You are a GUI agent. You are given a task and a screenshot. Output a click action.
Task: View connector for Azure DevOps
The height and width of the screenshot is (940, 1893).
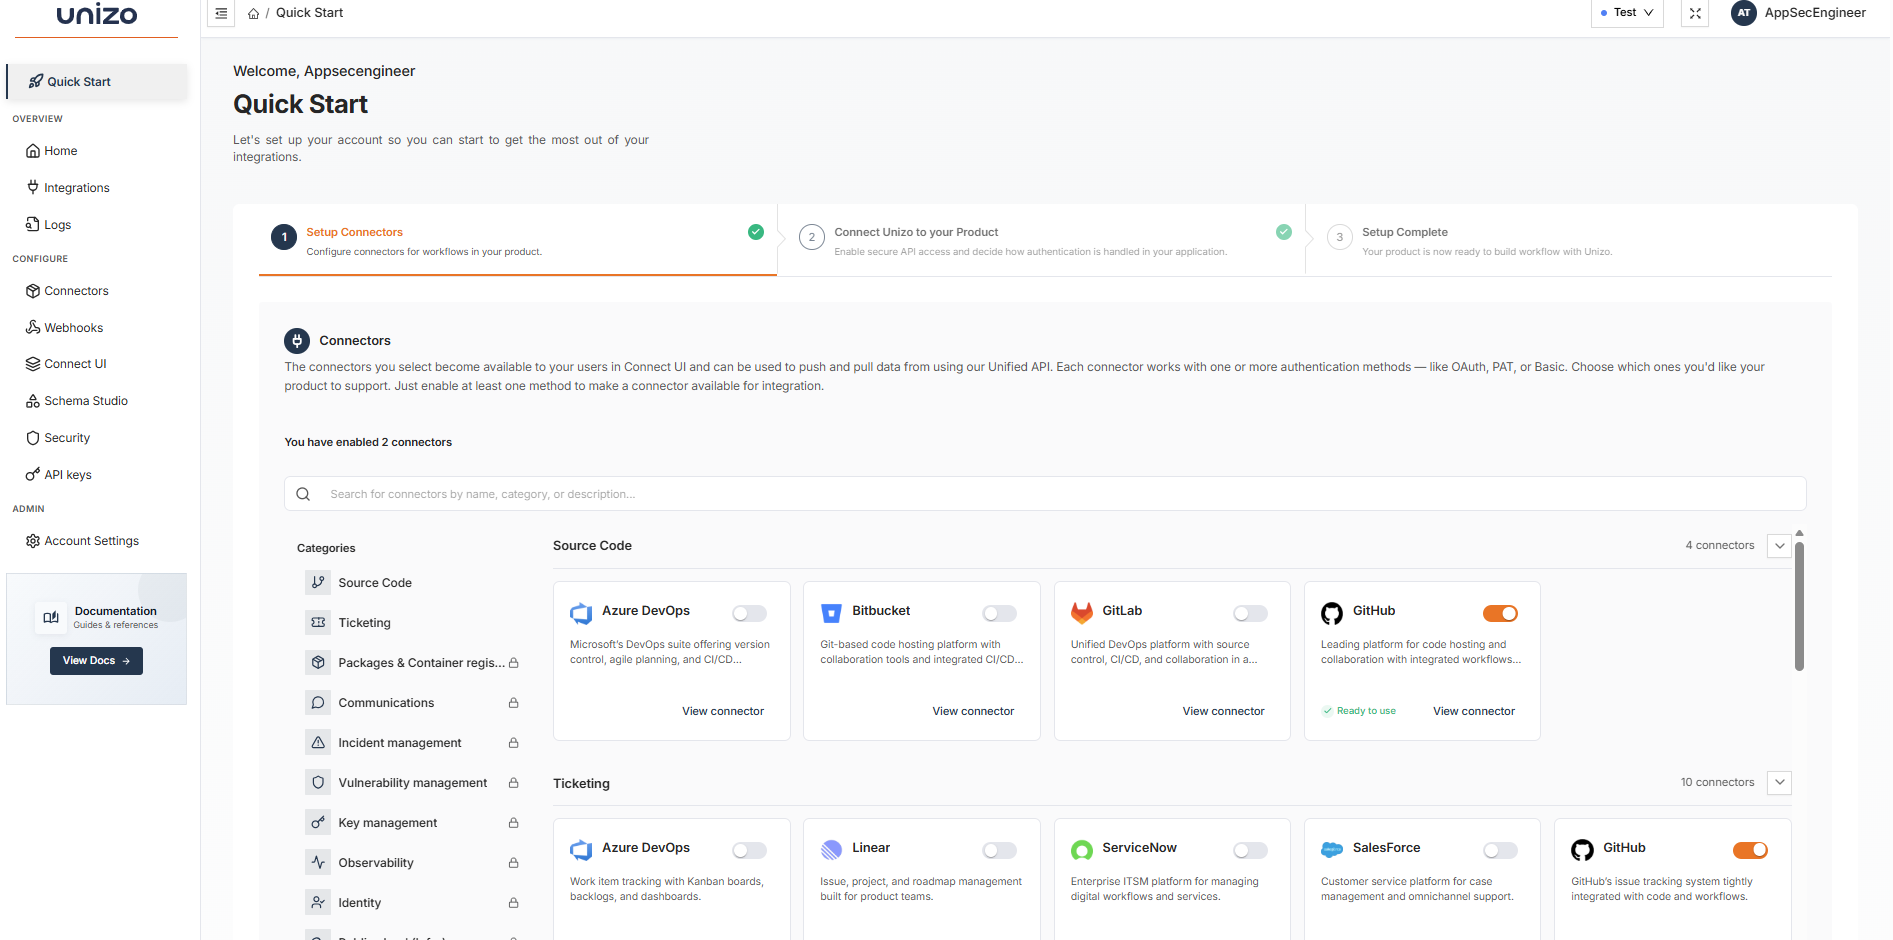[x=723, y=712]
